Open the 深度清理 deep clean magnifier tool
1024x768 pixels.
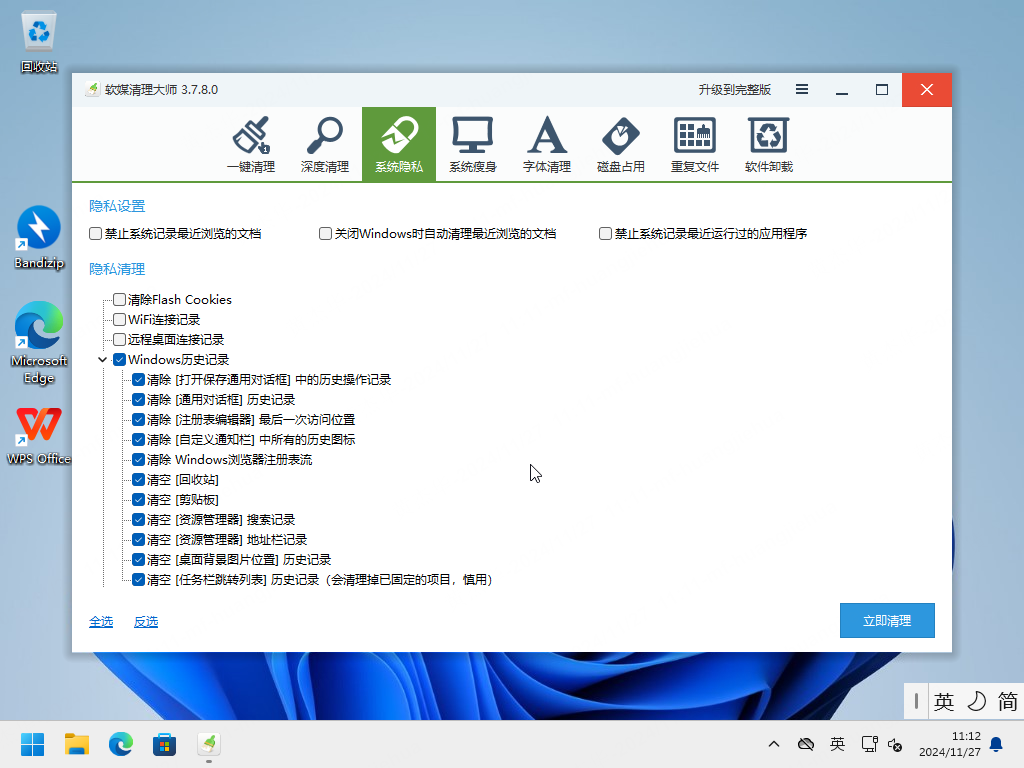pos(325,144)
